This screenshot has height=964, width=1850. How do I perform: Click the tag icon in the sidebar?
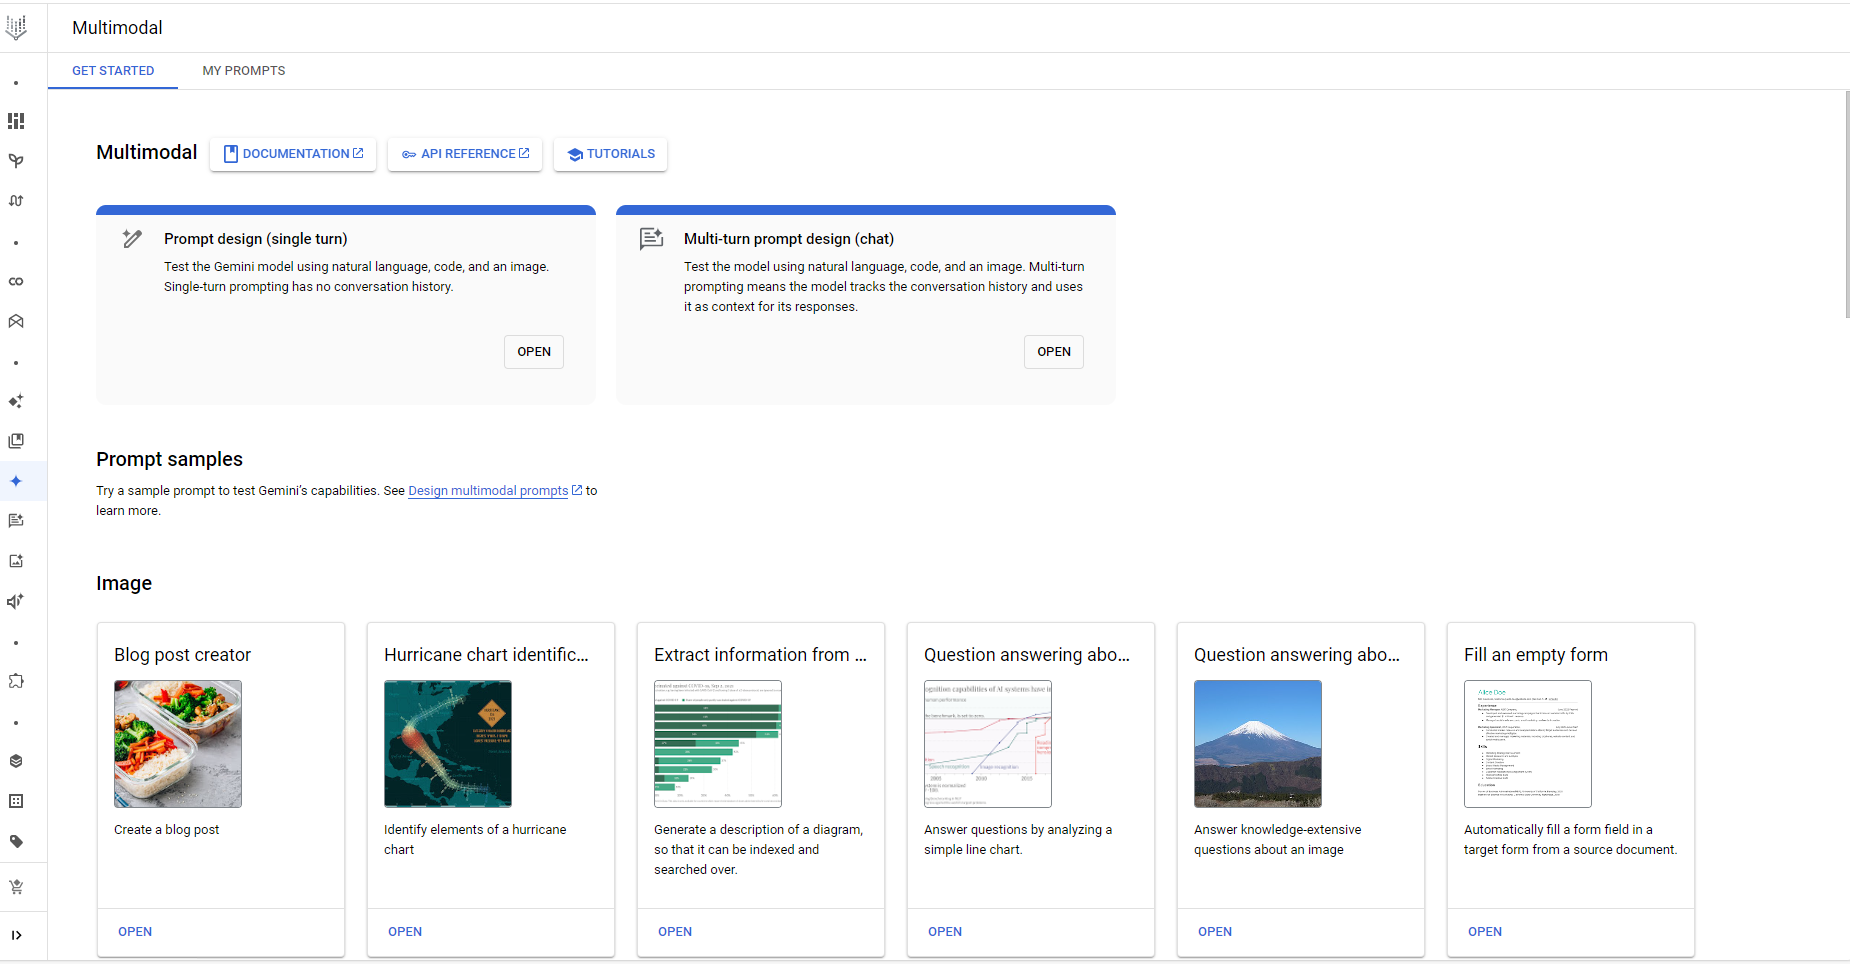[16, 841]
